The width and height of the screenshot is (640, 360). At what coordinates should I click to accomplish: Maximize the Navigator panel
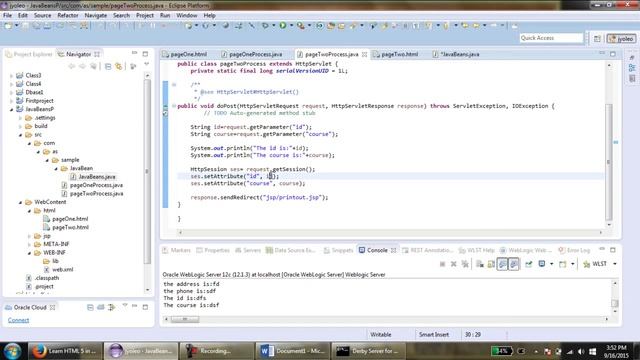pyautogui.click(x=145, y=54)
